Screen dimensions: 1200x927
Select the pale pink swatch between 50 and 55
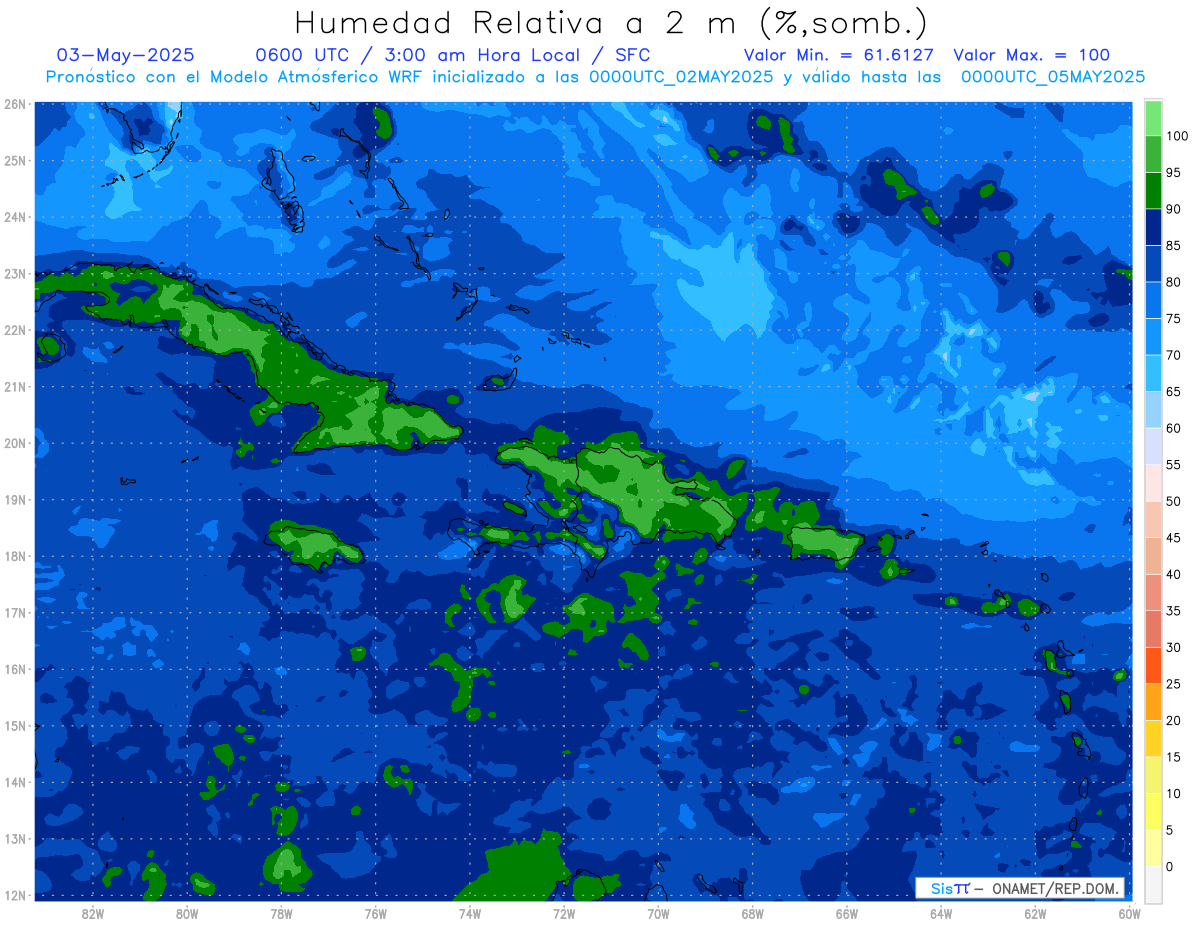1153,483
